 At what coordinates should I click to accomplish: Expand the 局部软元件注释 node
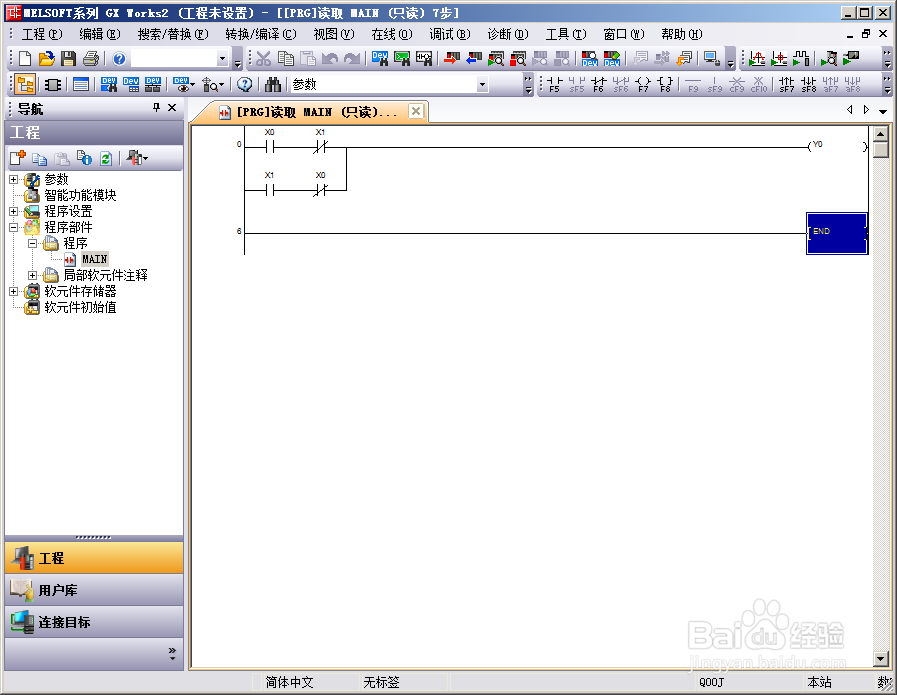pos(33,276)
